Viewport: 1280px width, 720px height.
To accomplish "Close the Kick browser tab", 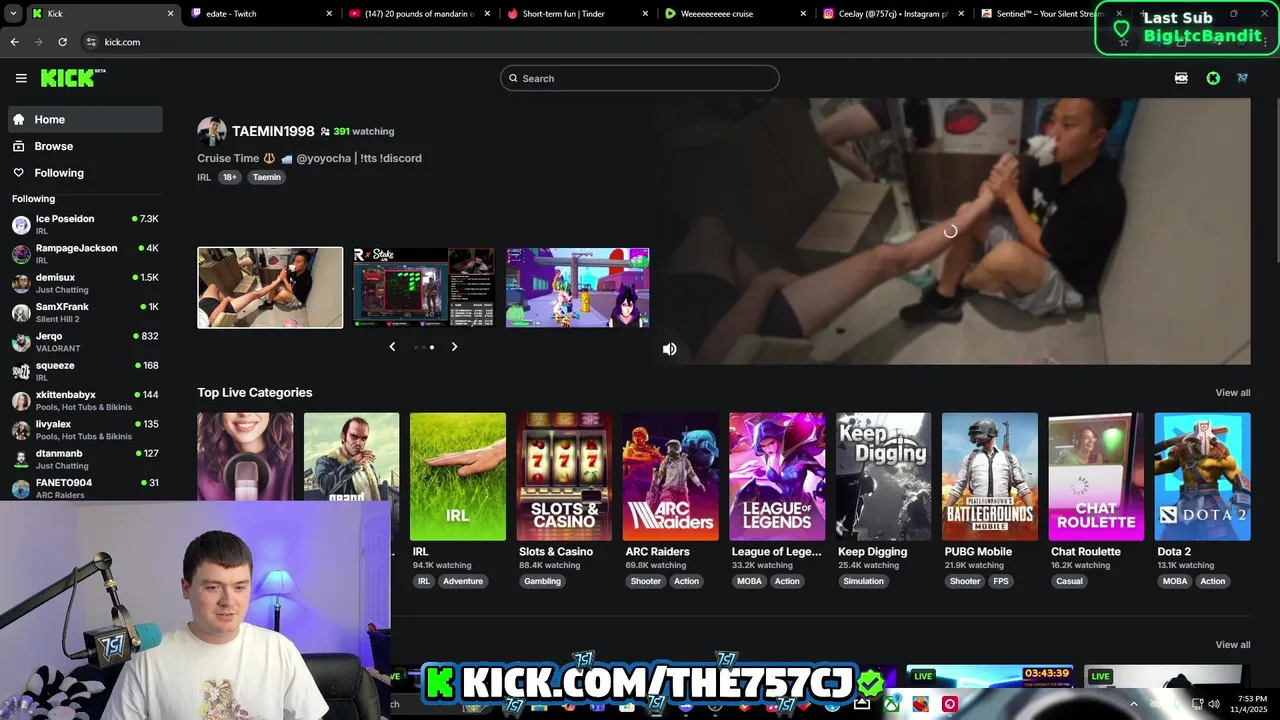I will coord(170,14).
